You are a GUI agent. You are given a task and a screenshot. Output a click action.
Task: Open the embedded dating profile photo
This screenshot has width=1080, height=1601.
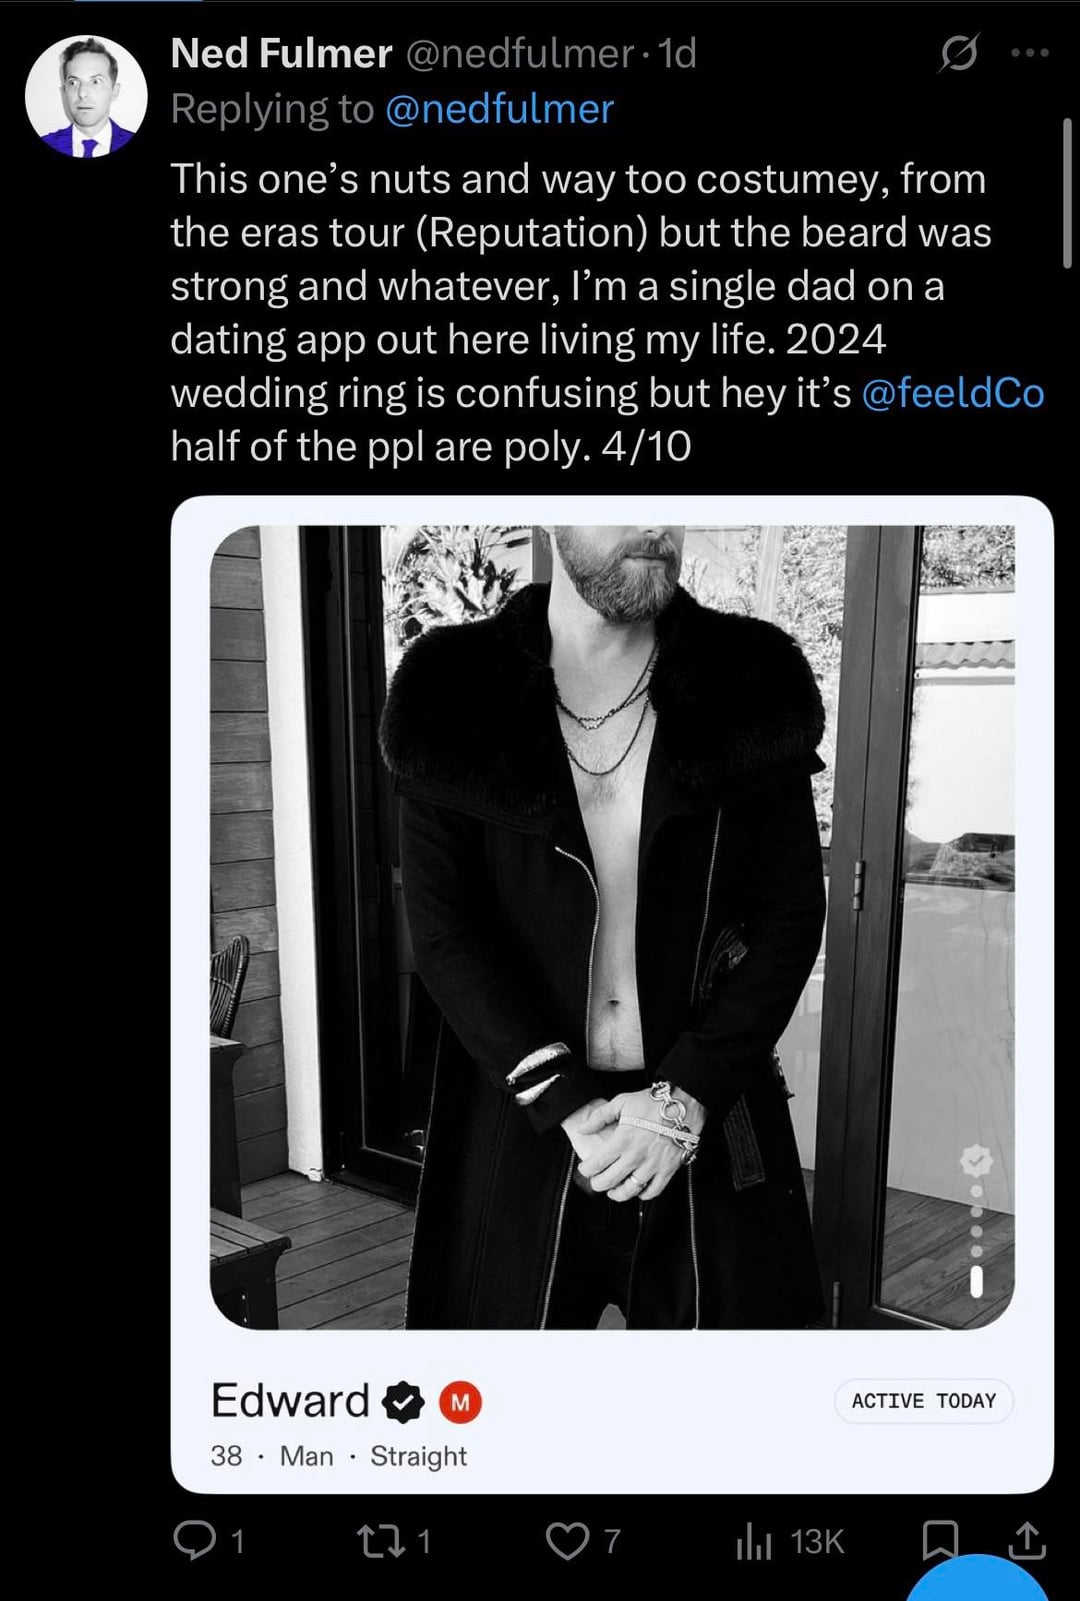pyautogui.click(x=612, y=927)
